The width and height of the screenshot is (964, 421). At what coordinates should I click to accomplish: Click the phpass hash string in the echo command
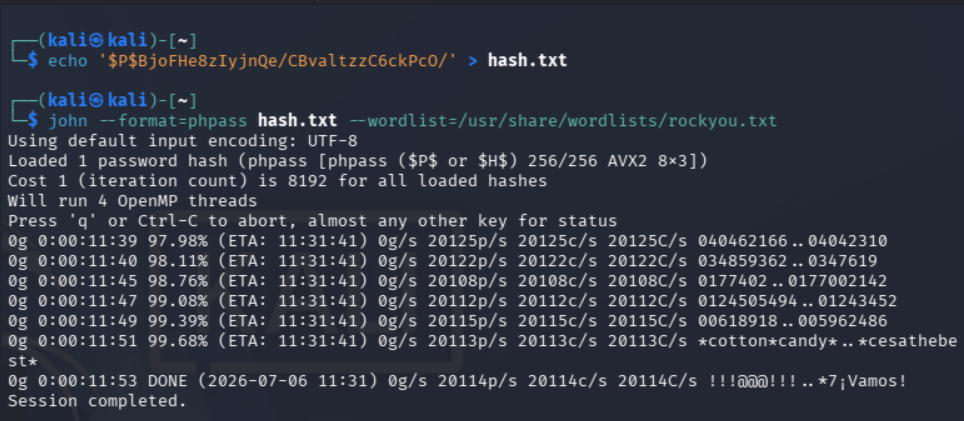(x=278, y=61)
